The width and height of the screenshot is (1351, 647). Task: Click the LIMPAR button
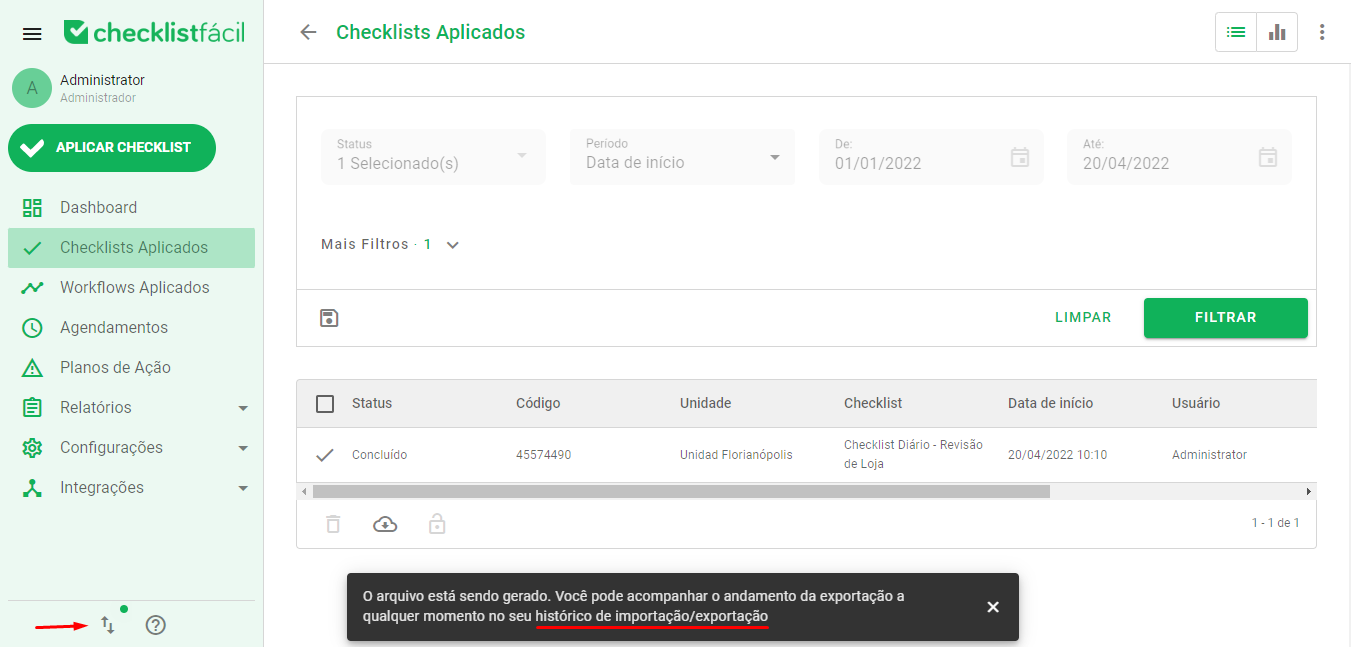pos(1083,318)
